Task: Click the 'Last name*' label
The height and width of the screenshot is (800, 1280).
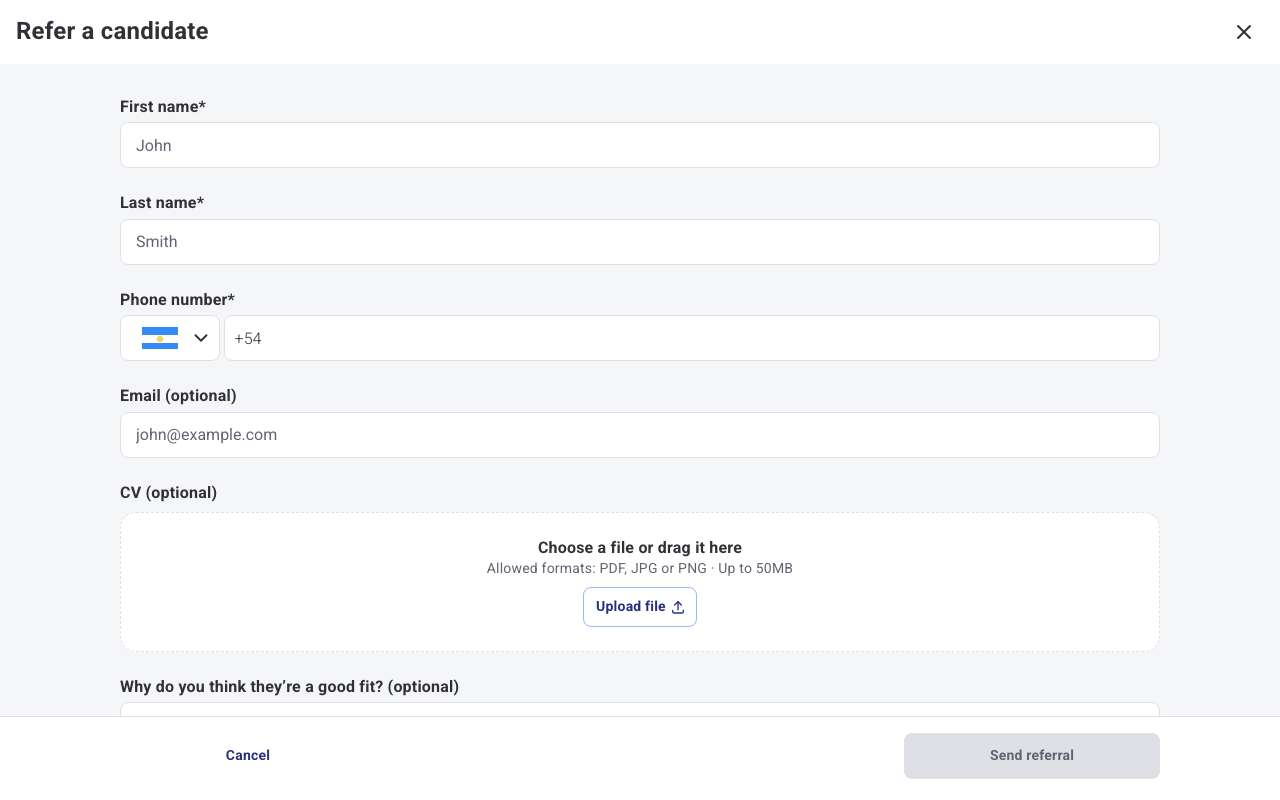Action: 162,203
